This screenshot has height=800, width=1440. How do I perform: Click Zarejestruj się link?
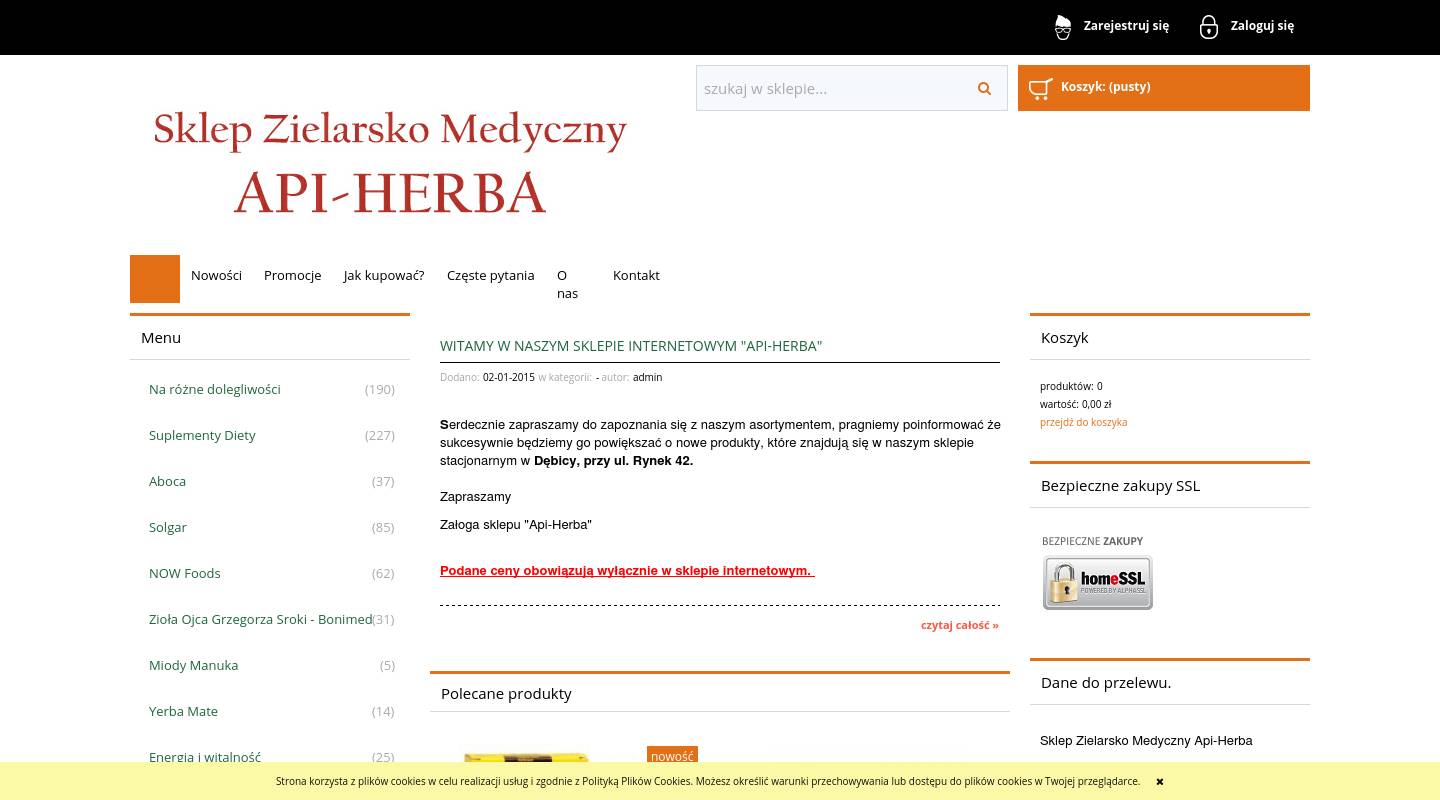point(1126,26)
